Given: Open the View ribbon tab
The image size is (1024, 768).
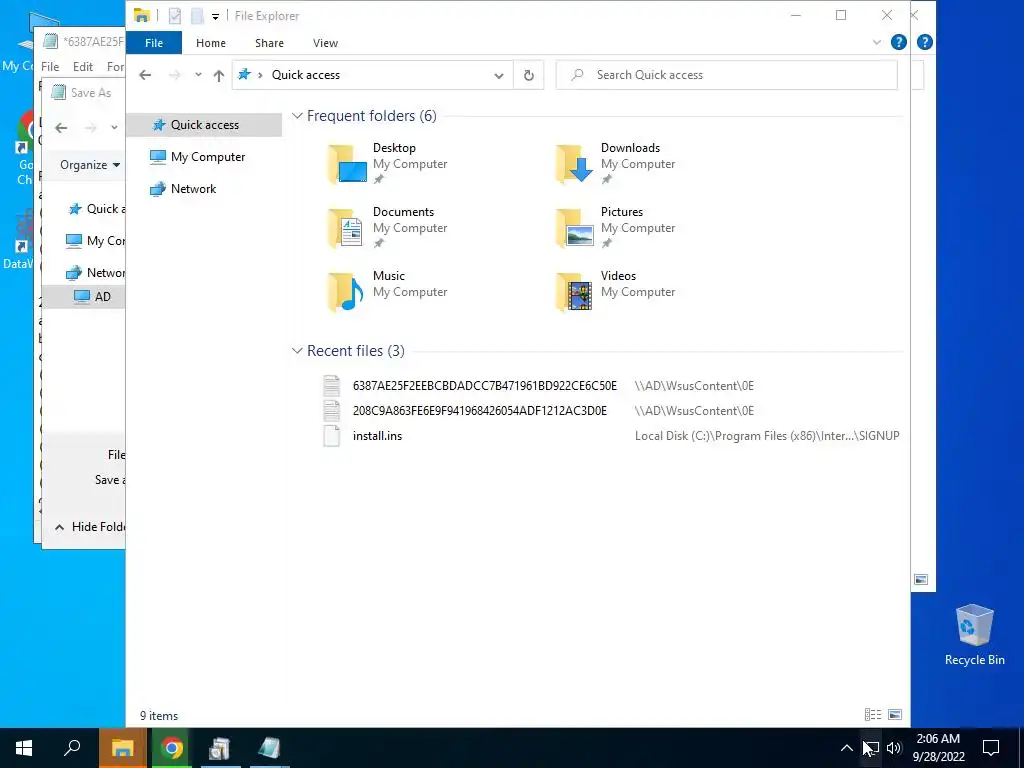Looking at the screenshot, I should (x=325, y=43).
